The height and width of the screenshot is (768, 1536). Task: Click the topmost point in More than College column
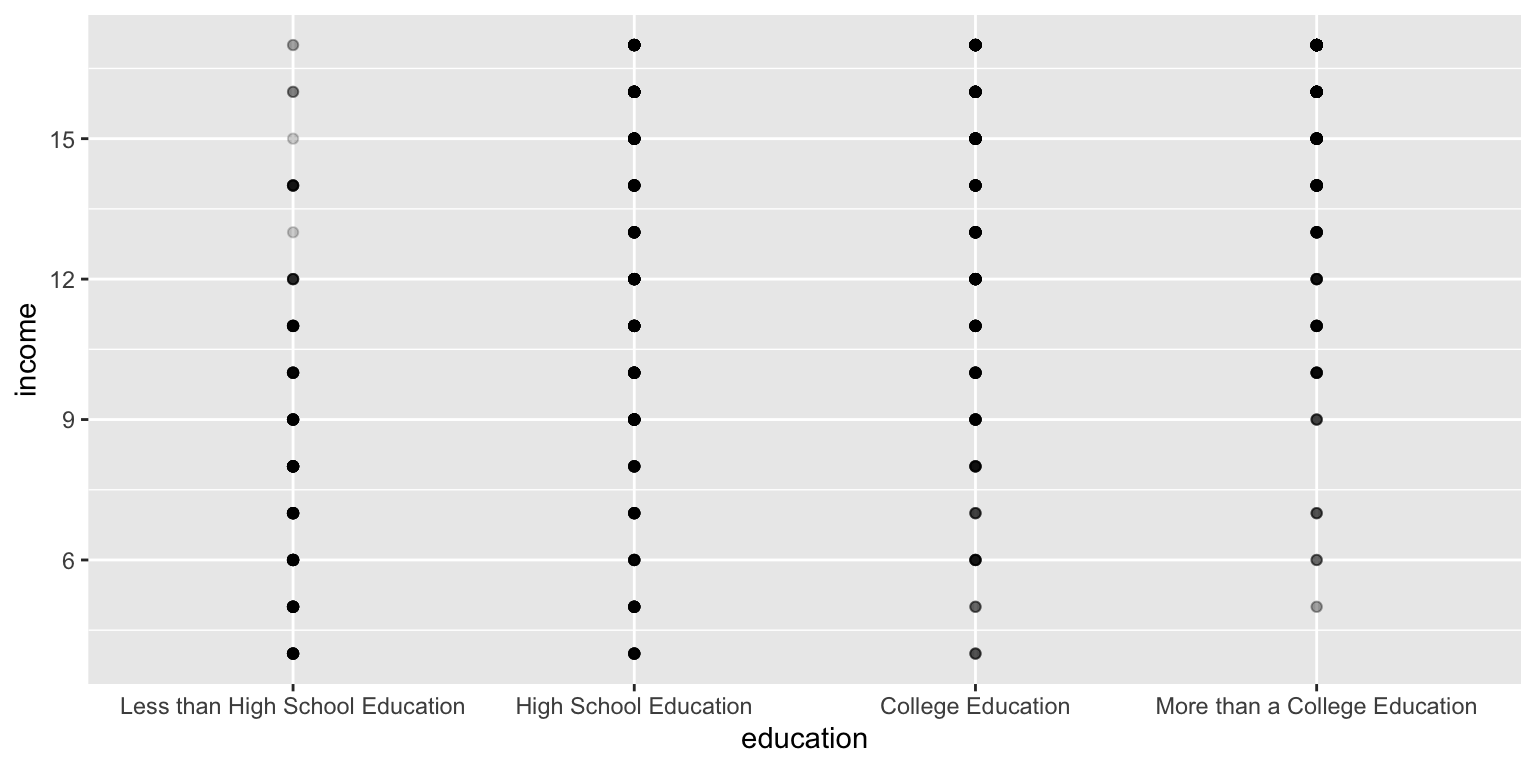point(1316,45)
